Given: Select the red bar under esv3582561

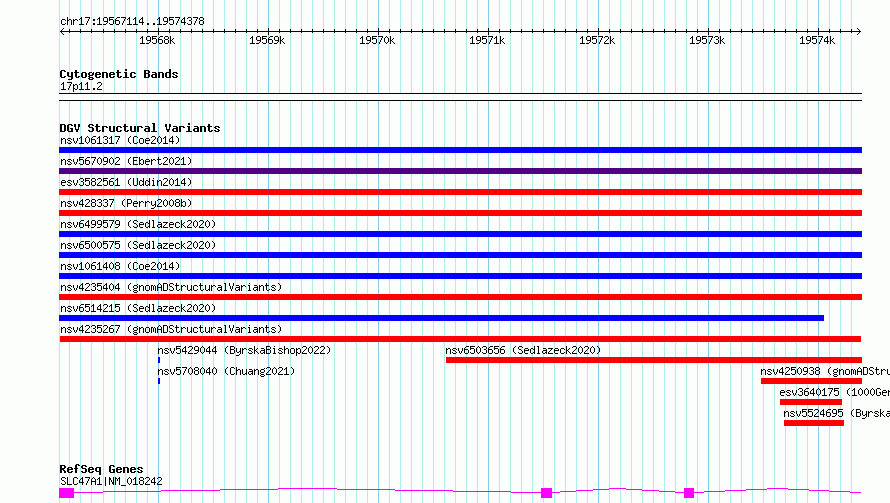Looking at the screenshot, I should [x=460, y=192].
